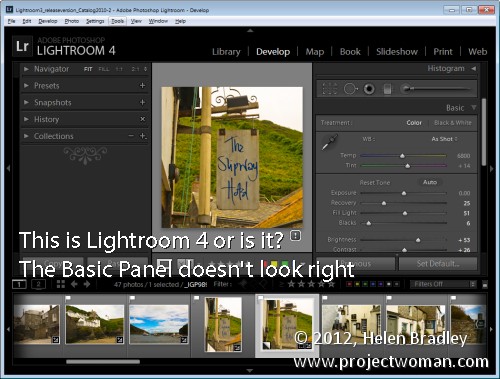Click the Exposure slider handle
This screenshot has width=500, height=379.
point(404,193)
